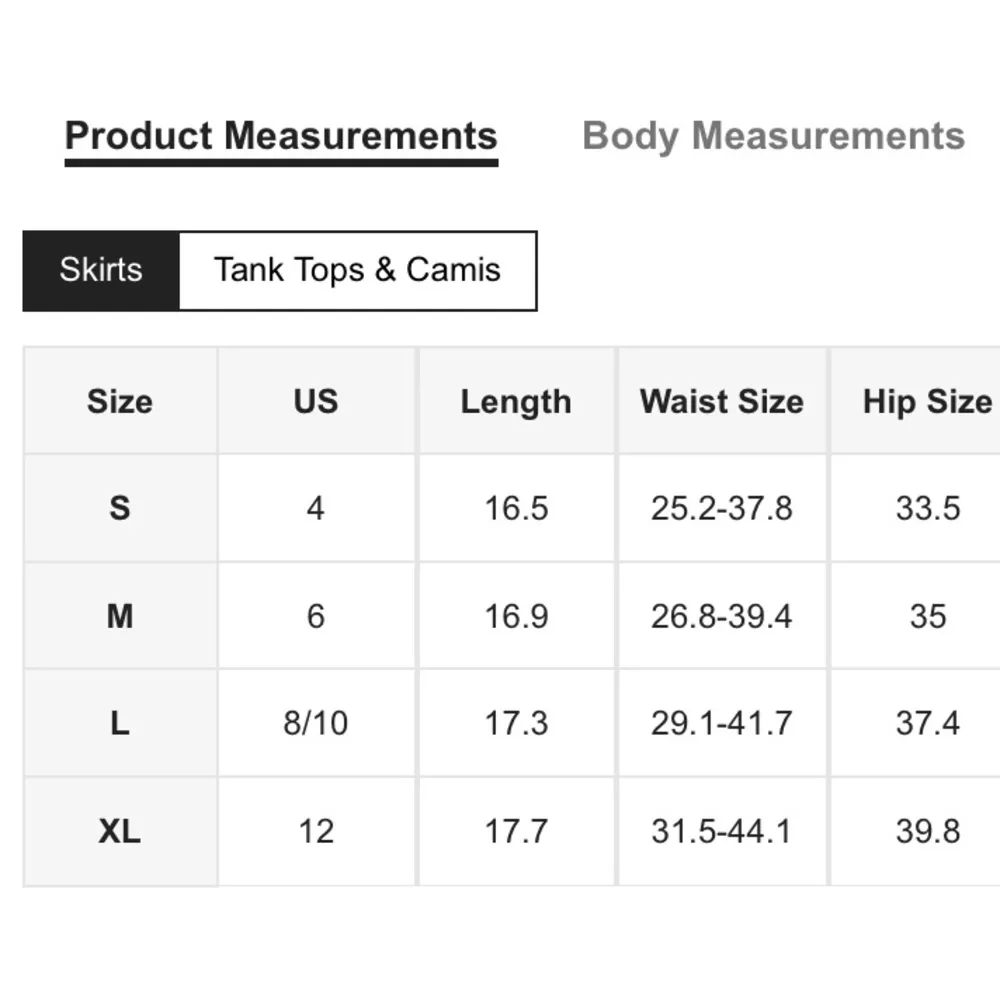Click the US column header
Screen dimensions: 1000x1000
tap(316, 402)
